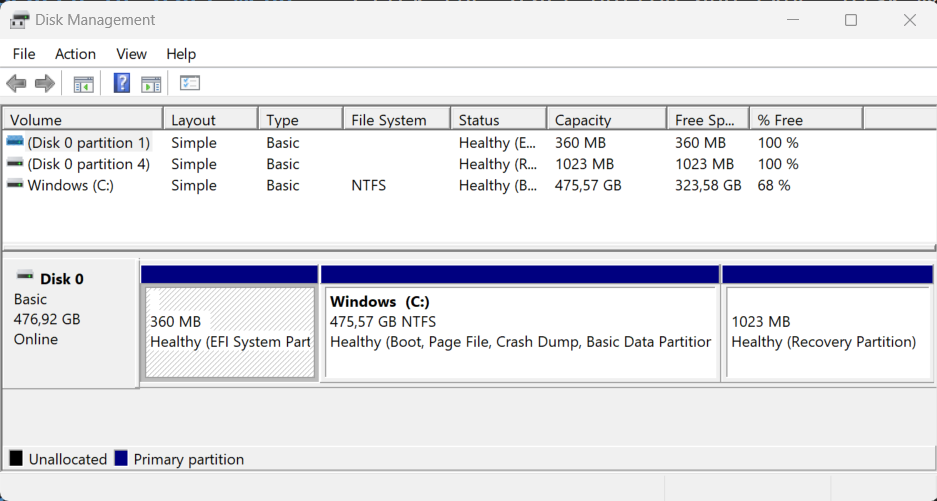Screen dimensions: 937x501
Task: Minimize the Disk Management window
Action: pos(793,20)
